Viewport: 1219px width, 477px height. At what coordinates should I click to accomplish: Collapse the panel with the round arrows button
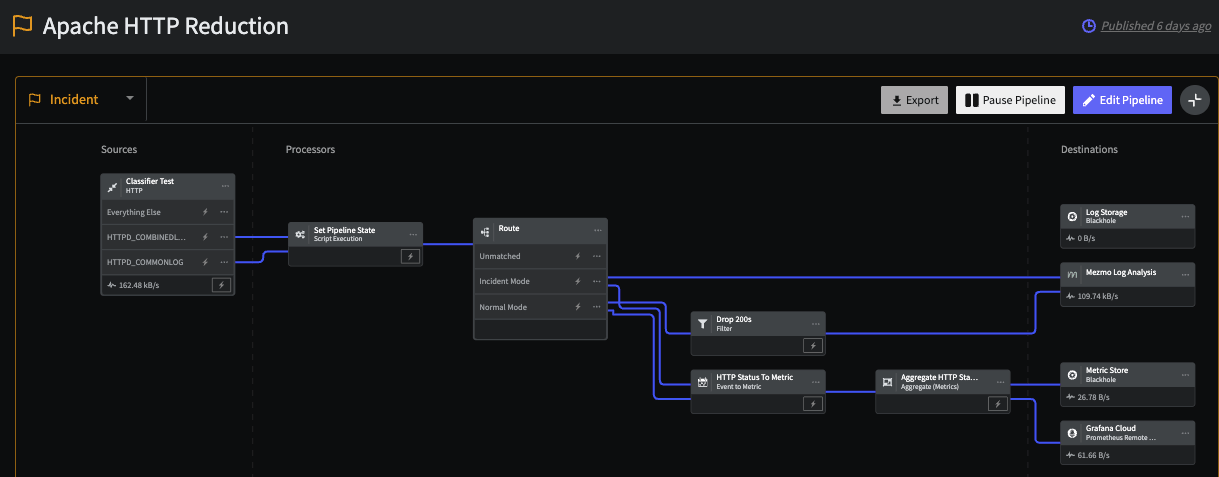(1194, 100)
